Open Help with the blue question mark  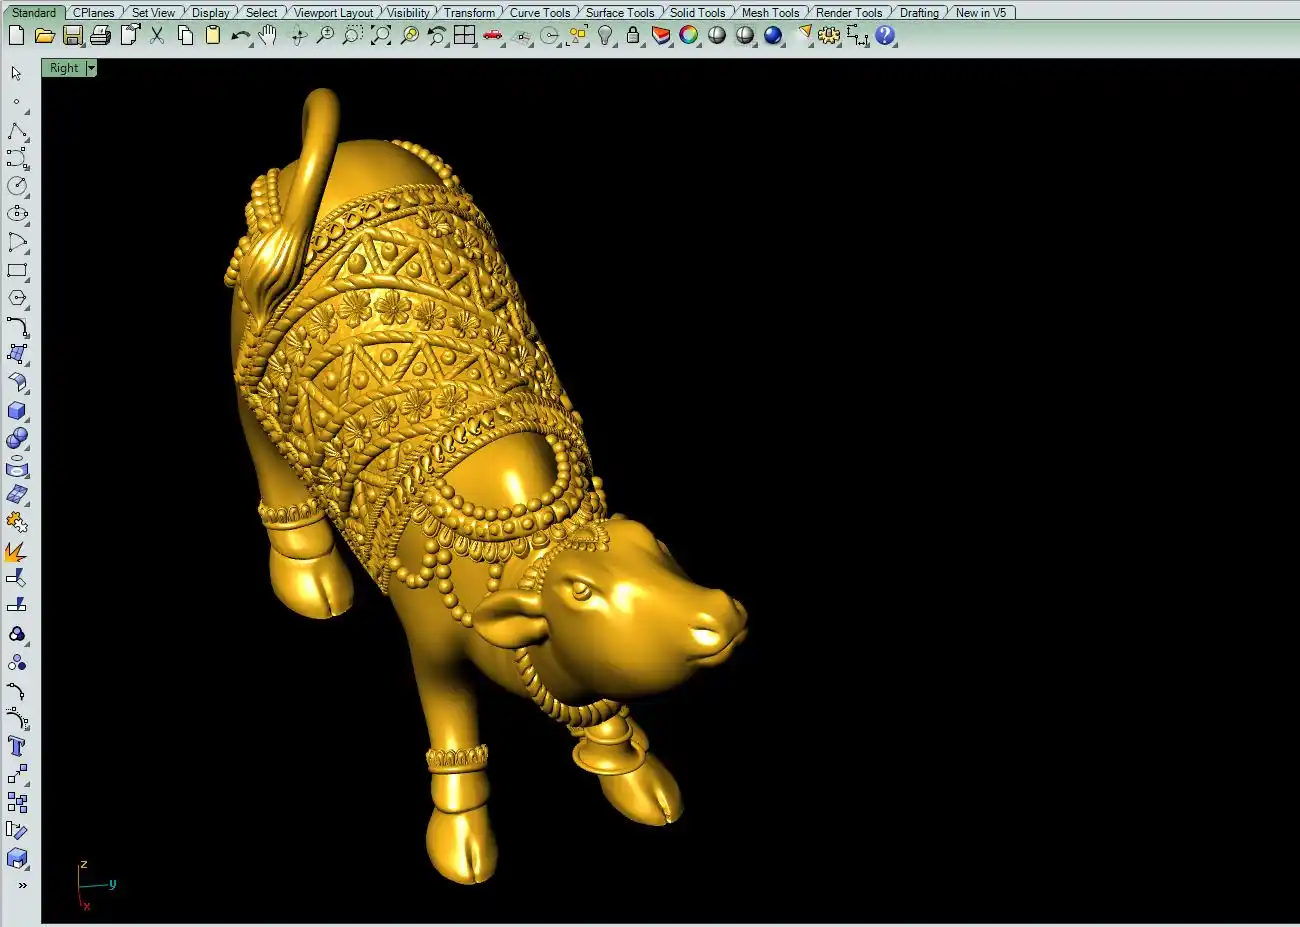point(885,36)
